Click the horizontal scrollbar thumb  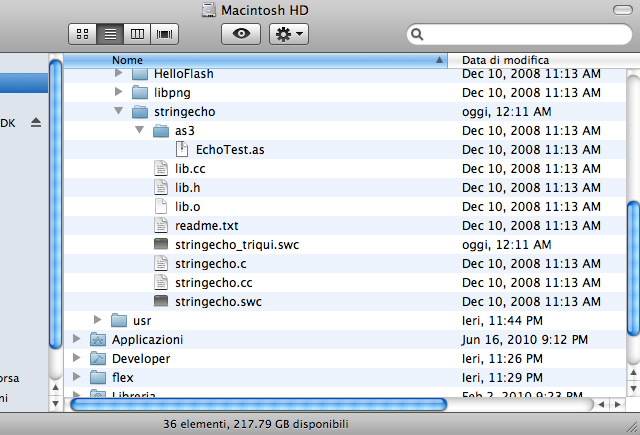pyautogui.click(x=259, y=404)
